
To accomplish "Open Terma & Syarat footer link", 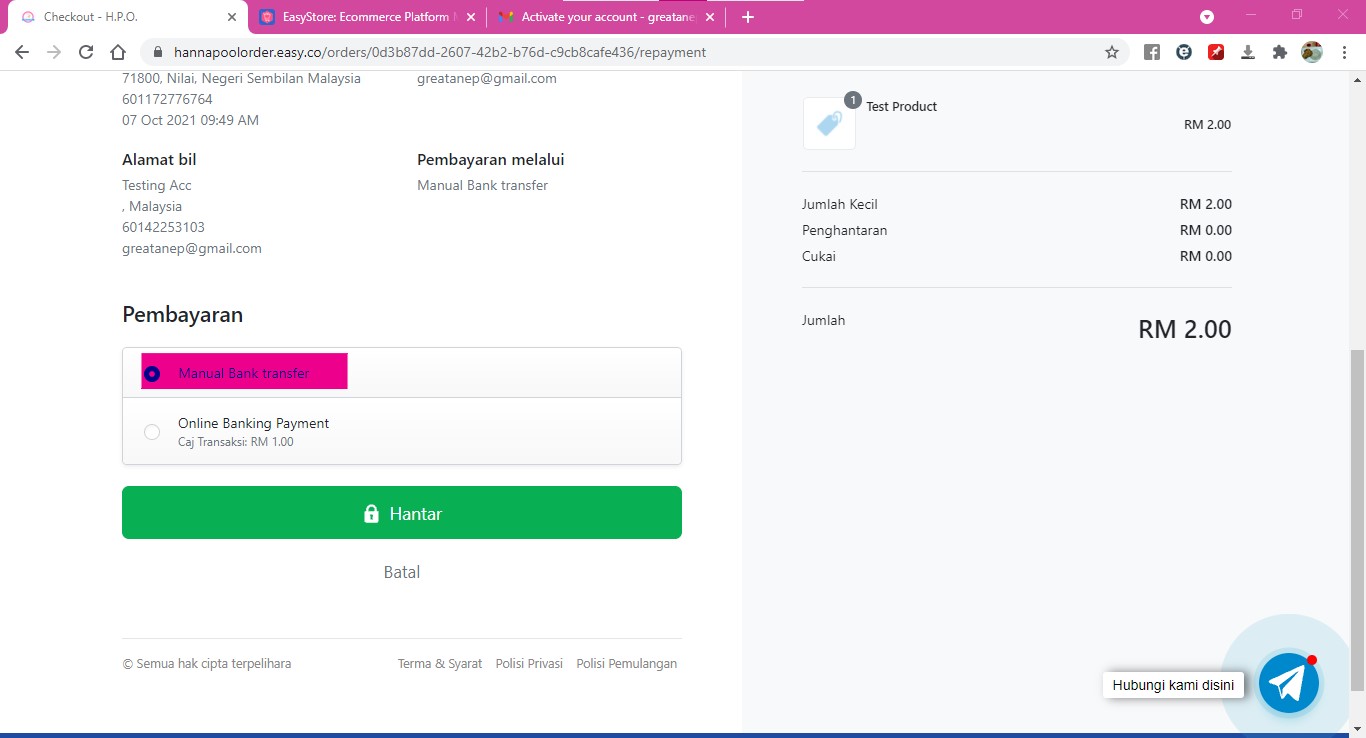I will 439,664.
